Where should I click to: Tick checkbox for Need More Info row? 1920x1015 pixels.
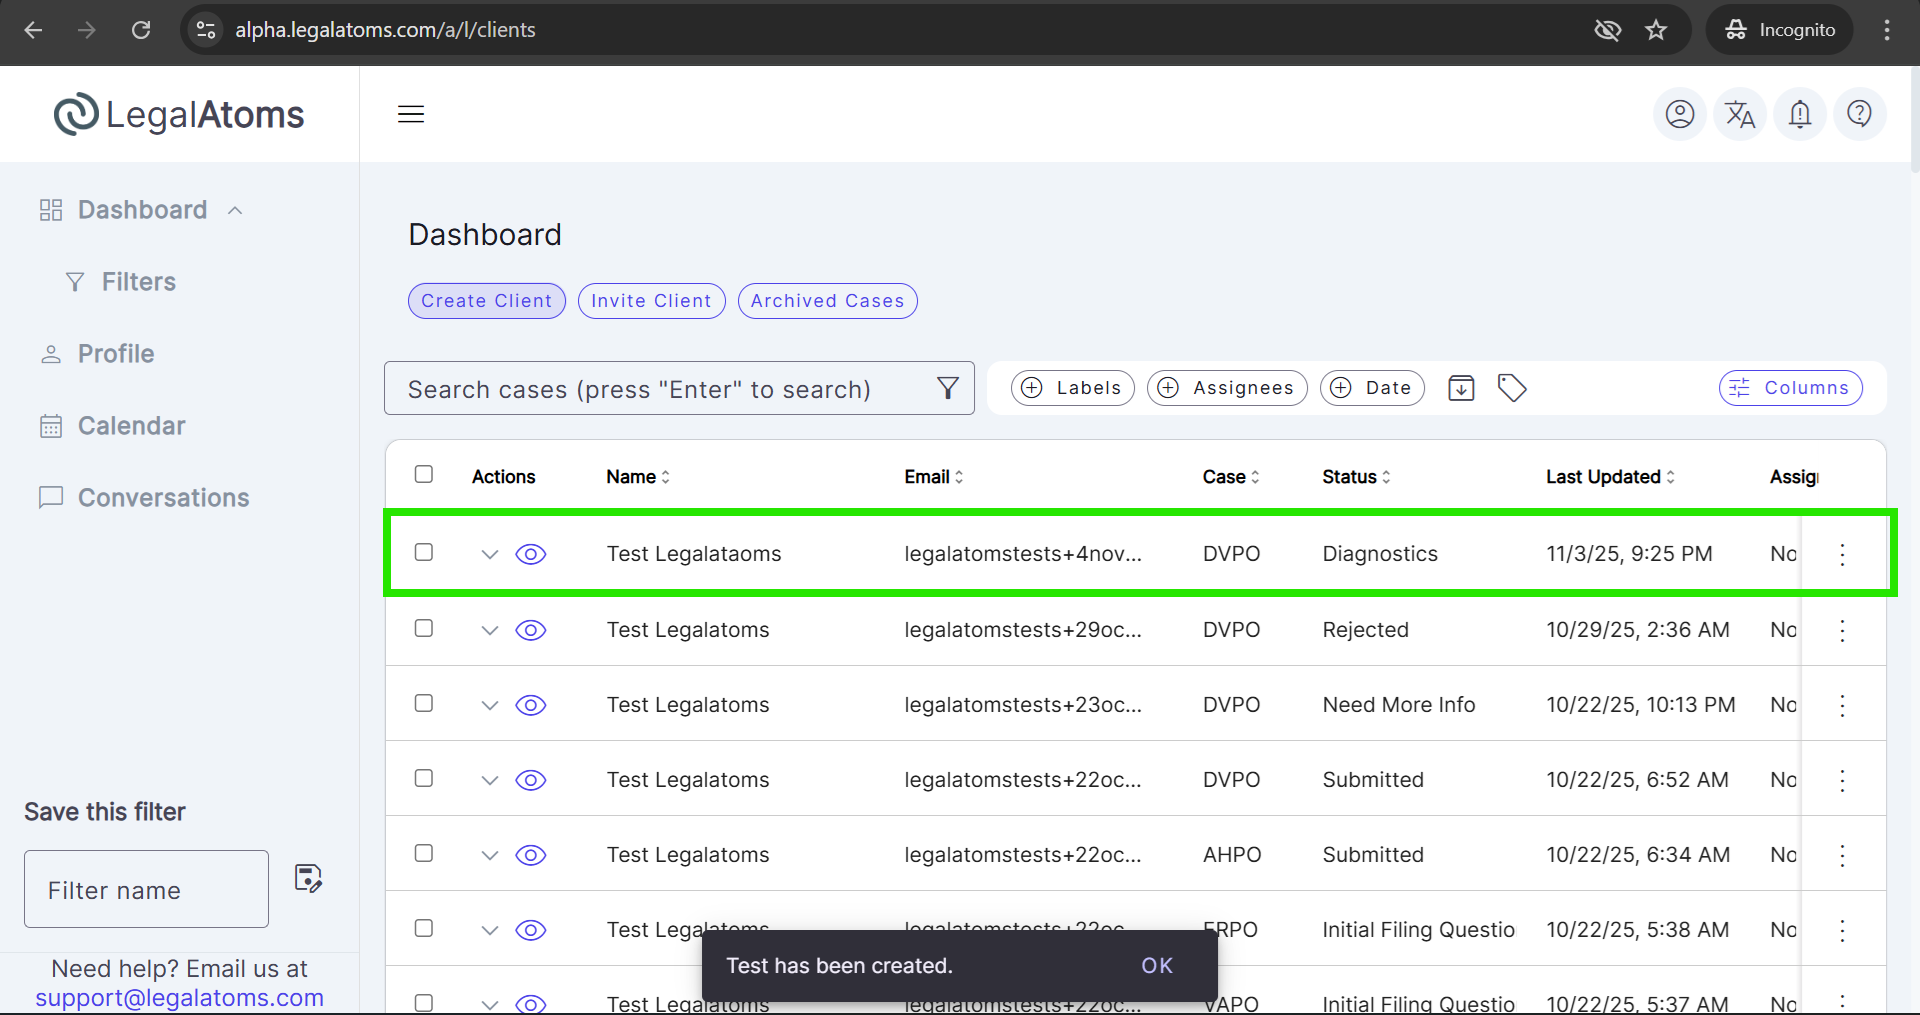click(x=424, y=703)
